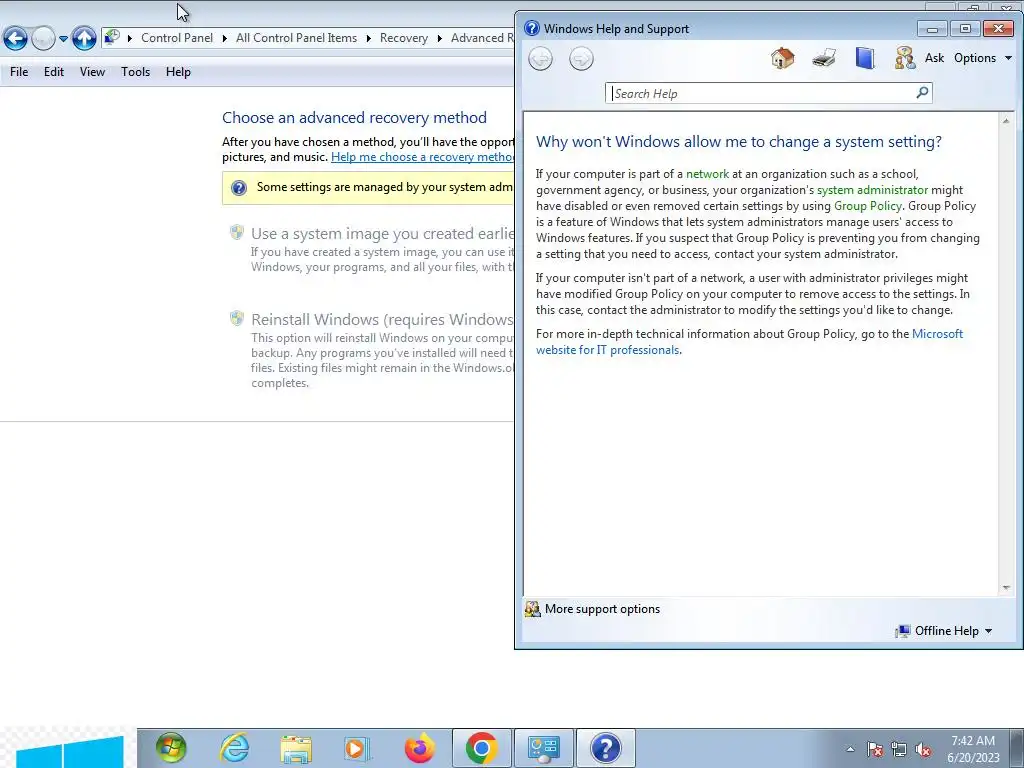Open Windows Explorer from taskbar
This screenshot has width=1024, height=768.
click(296, 748)
